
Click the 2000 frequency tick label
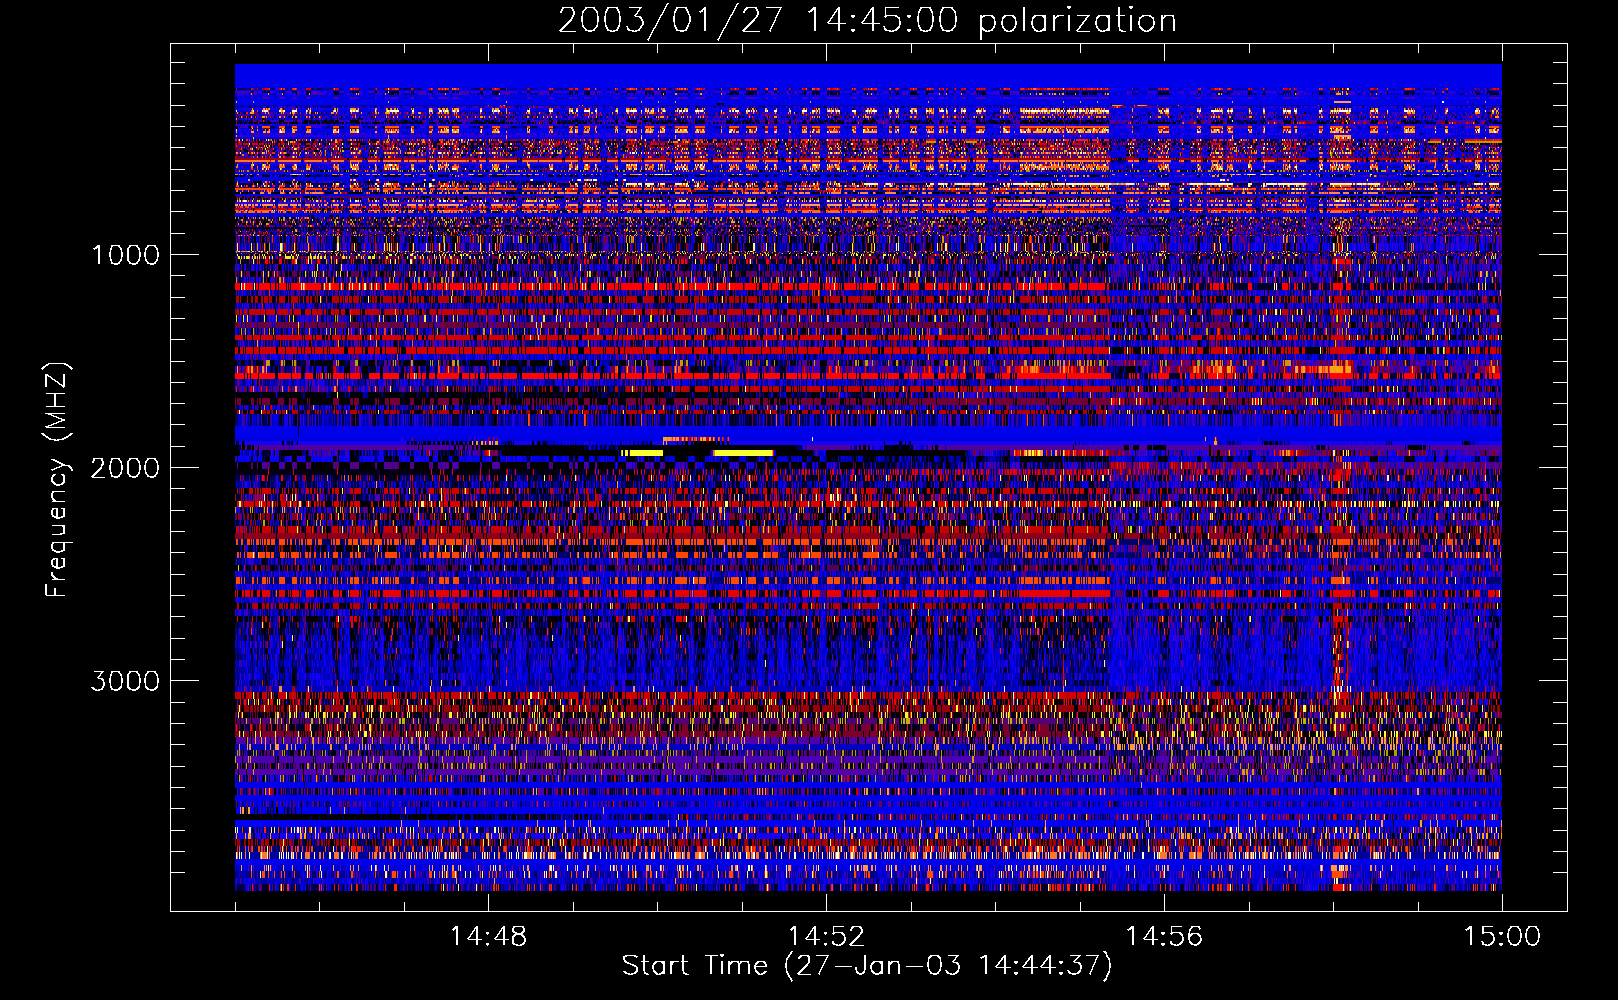(x=125, y=468)
